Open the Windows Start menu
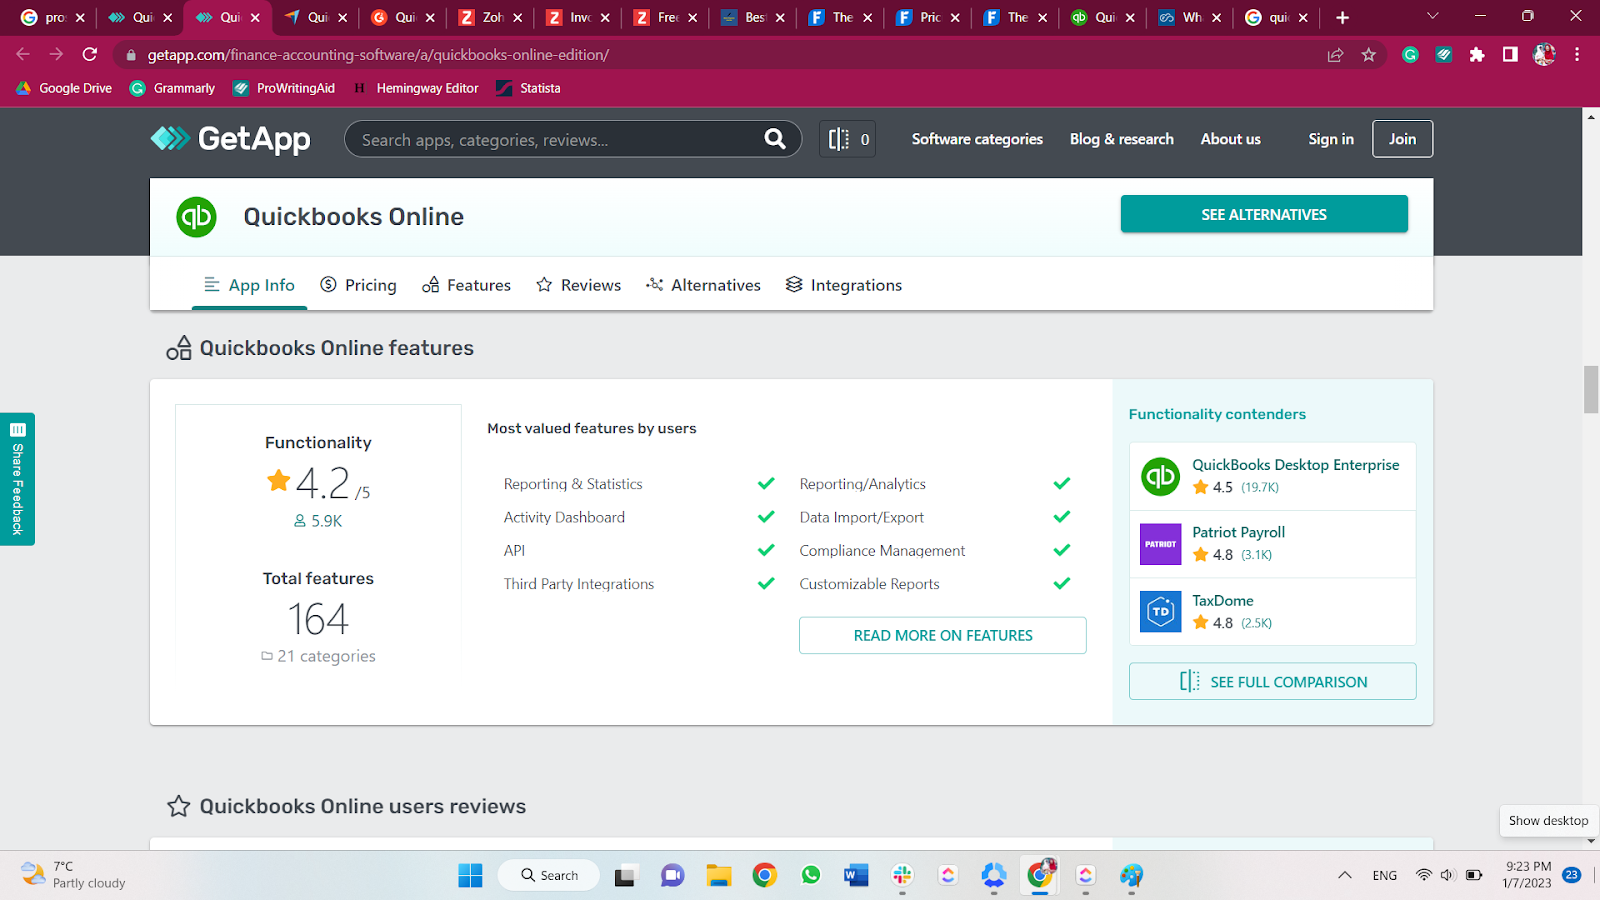Viewport: 1600px width, 900px height. pos(470,875)
